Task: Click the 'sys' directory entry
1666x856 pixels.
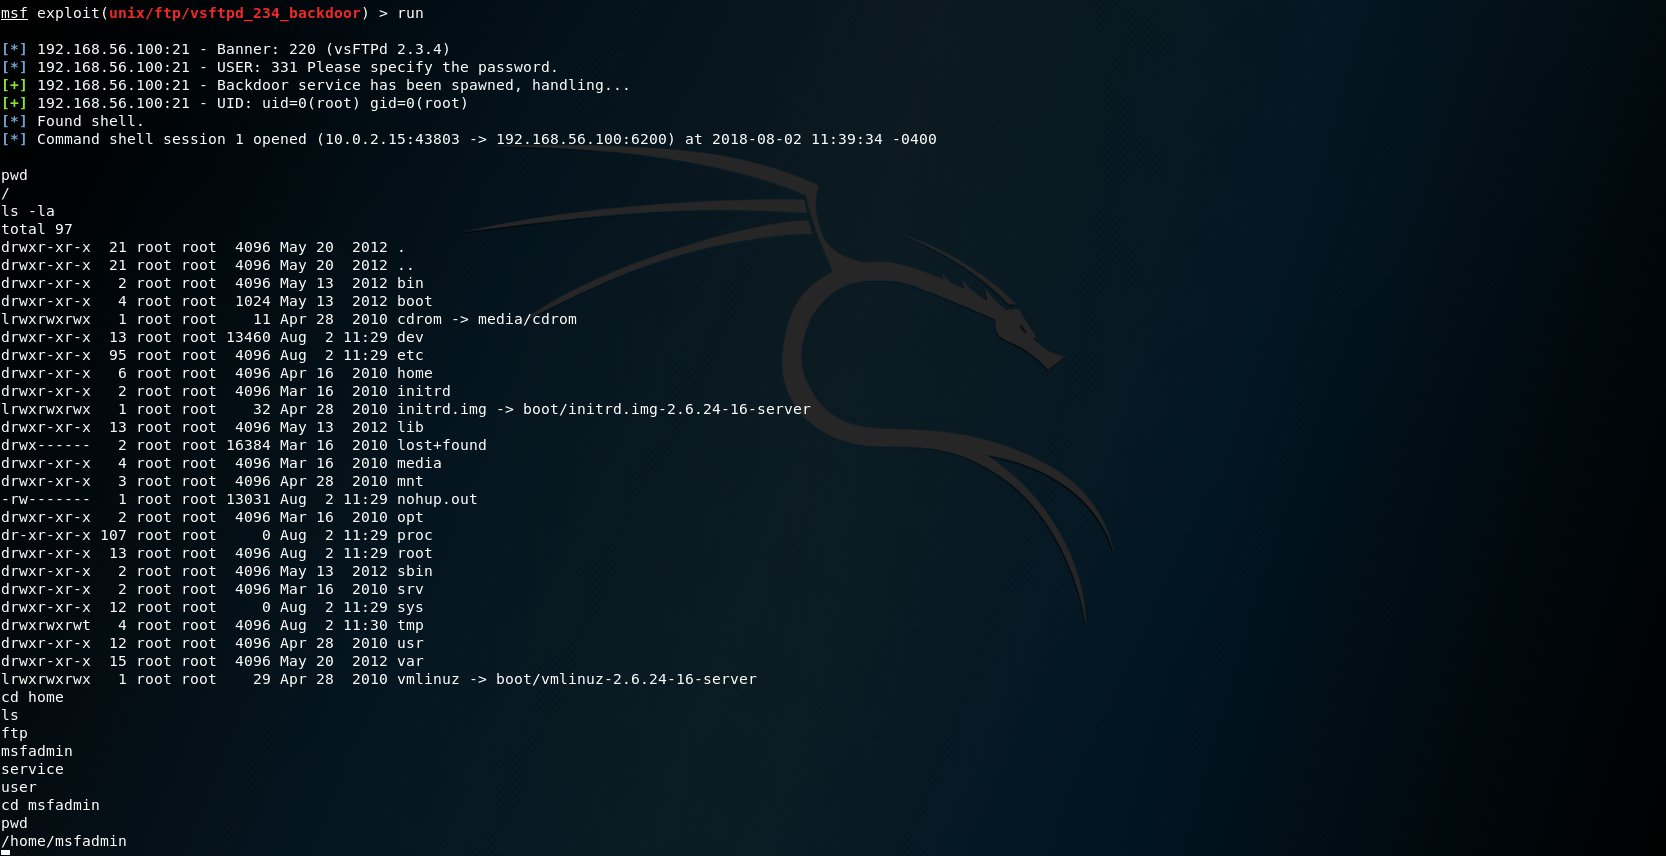Action: [x=410, y=607]
